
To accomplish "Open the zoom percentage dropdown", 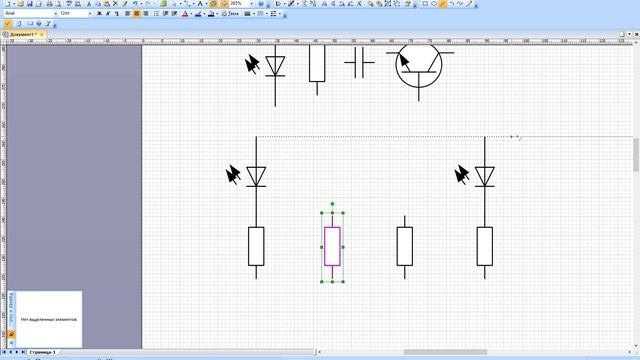I will pyautogui.click(x=251, y=4).
